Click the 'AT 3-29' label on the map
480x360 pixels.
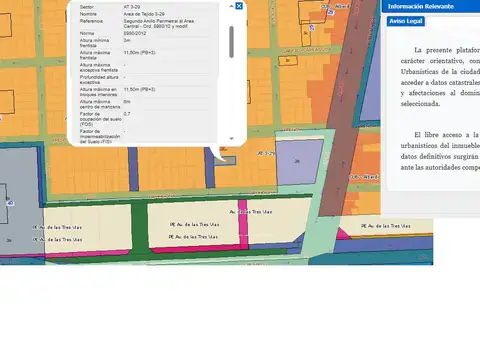click(x=266, y=153)
